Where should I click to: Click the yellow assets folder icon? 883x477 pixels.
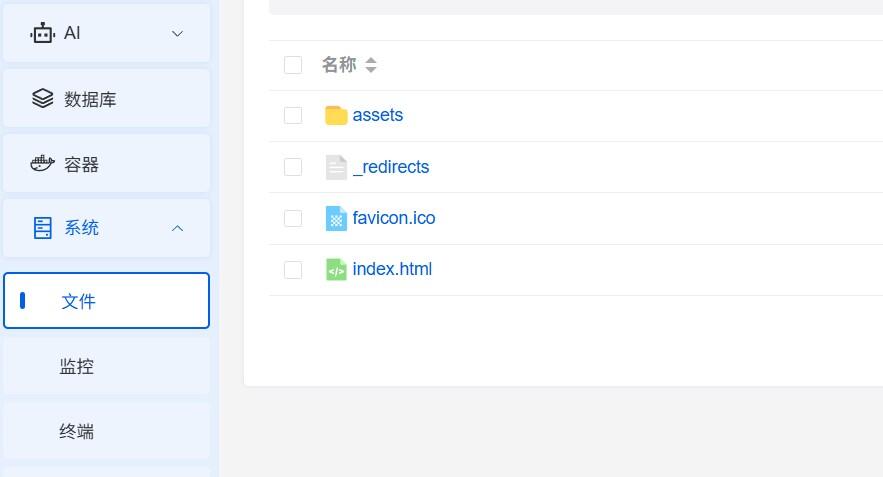[336, 115]
